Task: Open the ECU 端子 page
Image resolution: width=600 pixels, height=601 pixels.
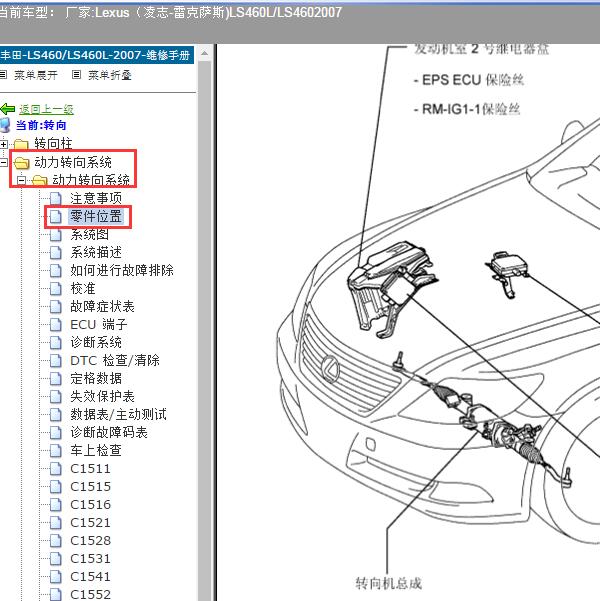Action: click(x=99, y=324)
